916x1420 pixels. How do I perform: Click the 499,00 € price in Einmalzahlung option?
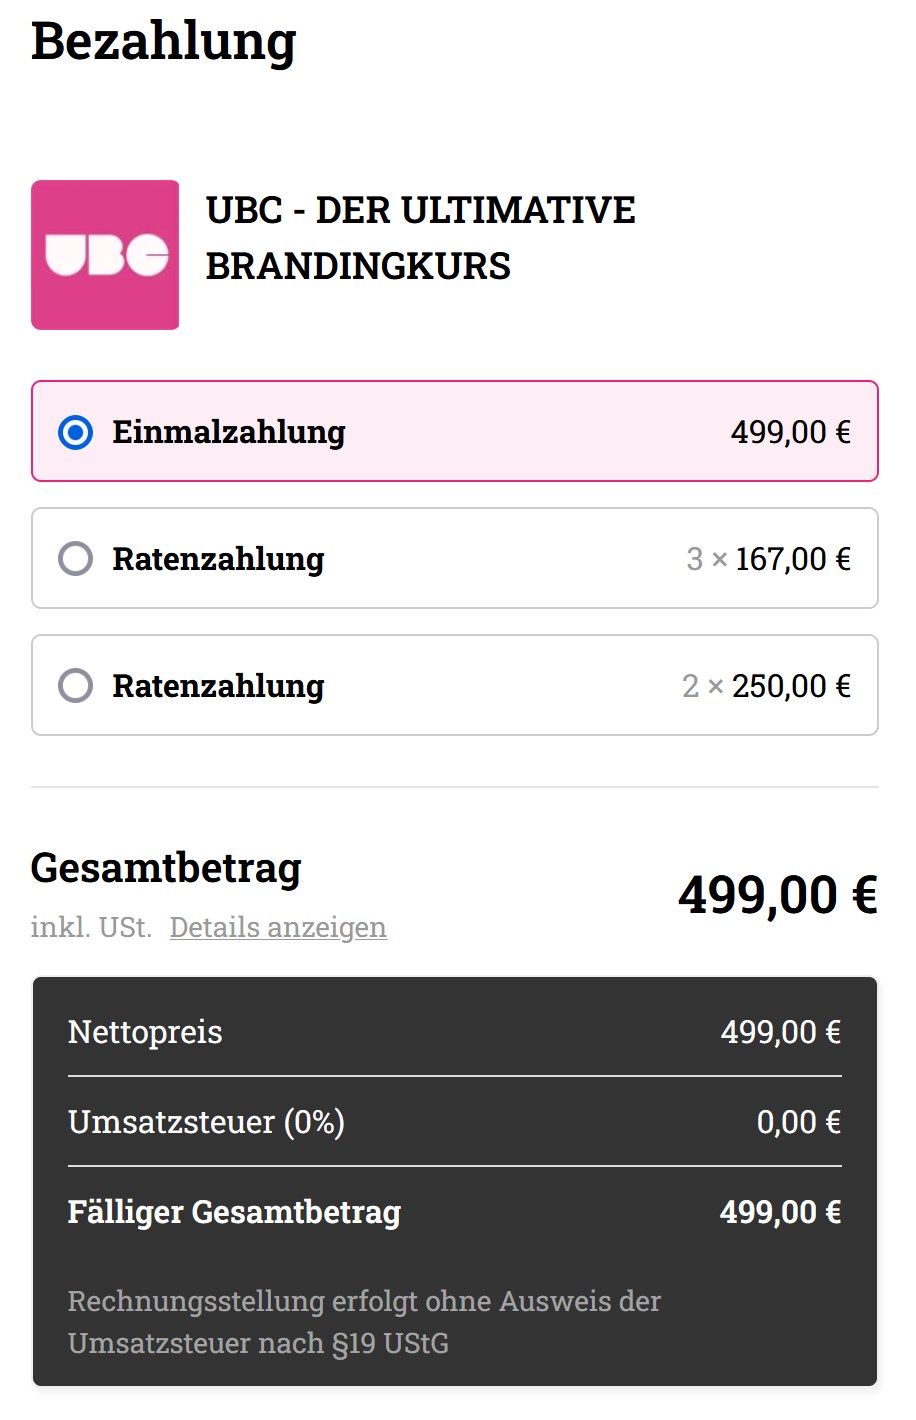[x=791, y=432]
